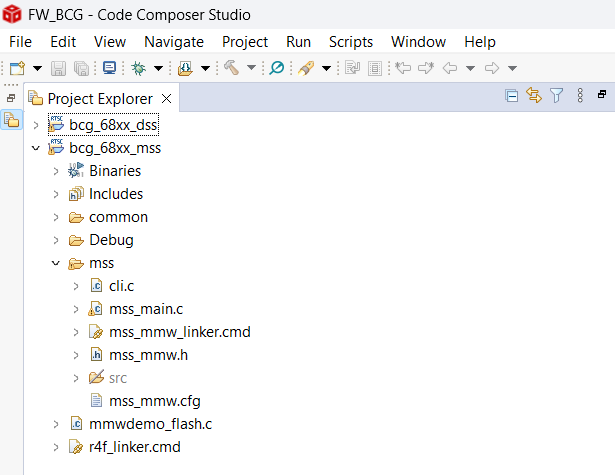Click the Save toolbar icon
The image size is (615, 475).
[58, 68]
